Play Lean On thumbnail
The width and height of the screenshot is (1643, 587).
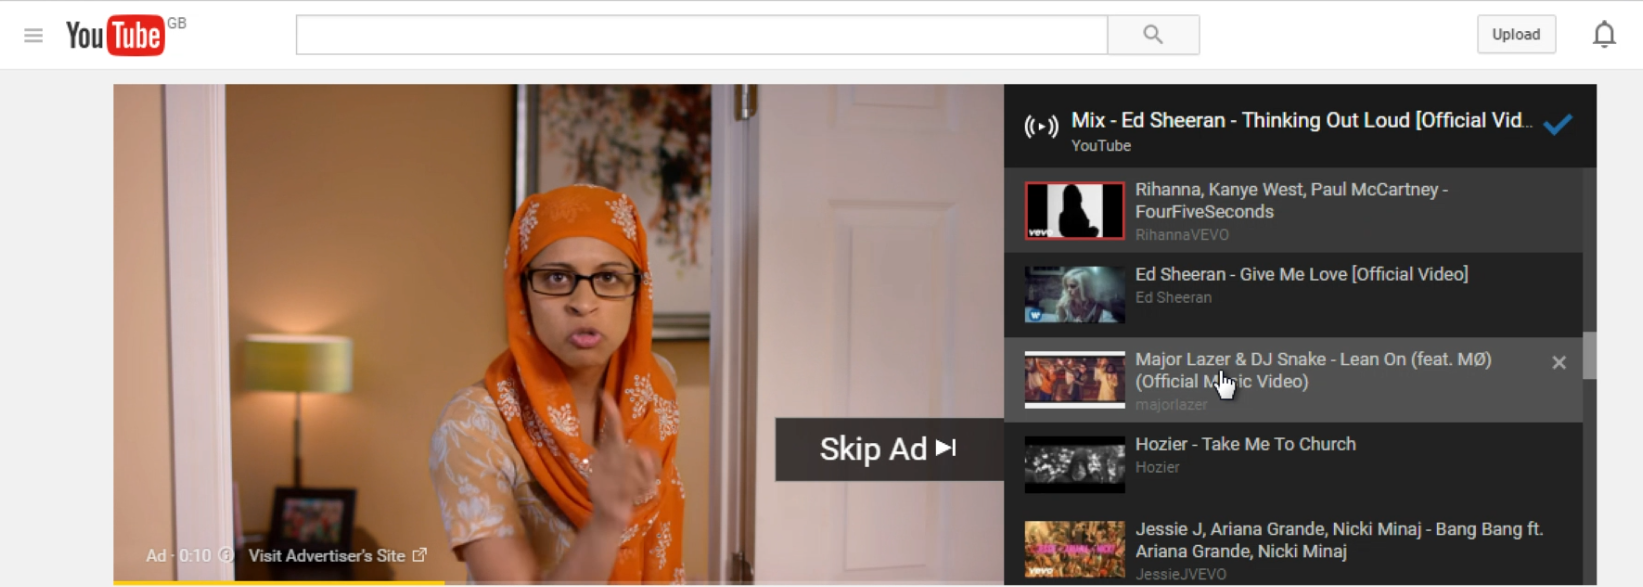1074,380
